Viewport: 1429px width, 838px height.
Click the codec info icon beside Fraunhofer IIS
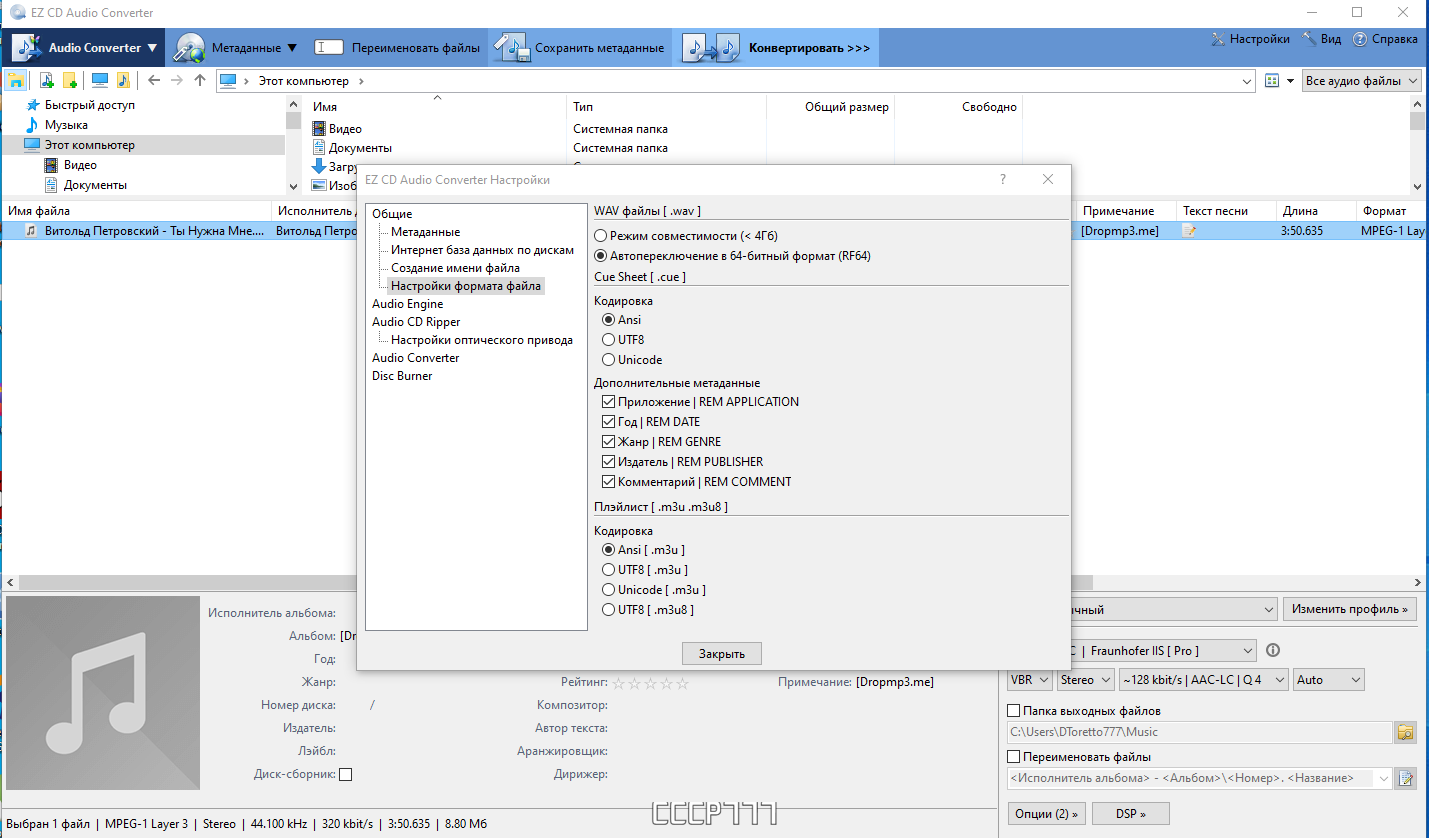(1273, 651)
